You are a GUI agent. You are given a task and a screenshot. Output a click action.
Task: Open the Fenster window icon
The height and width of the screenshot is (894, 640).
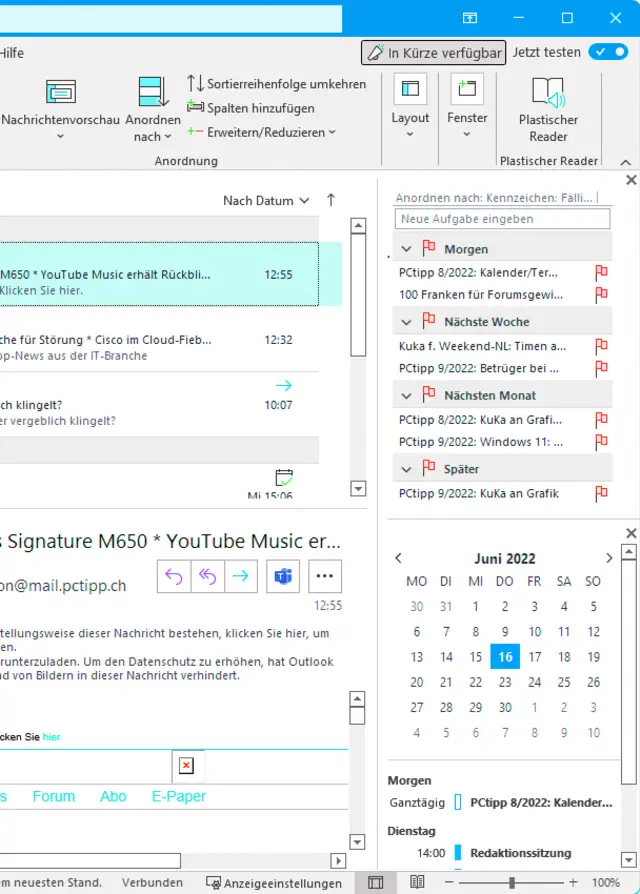467,89
